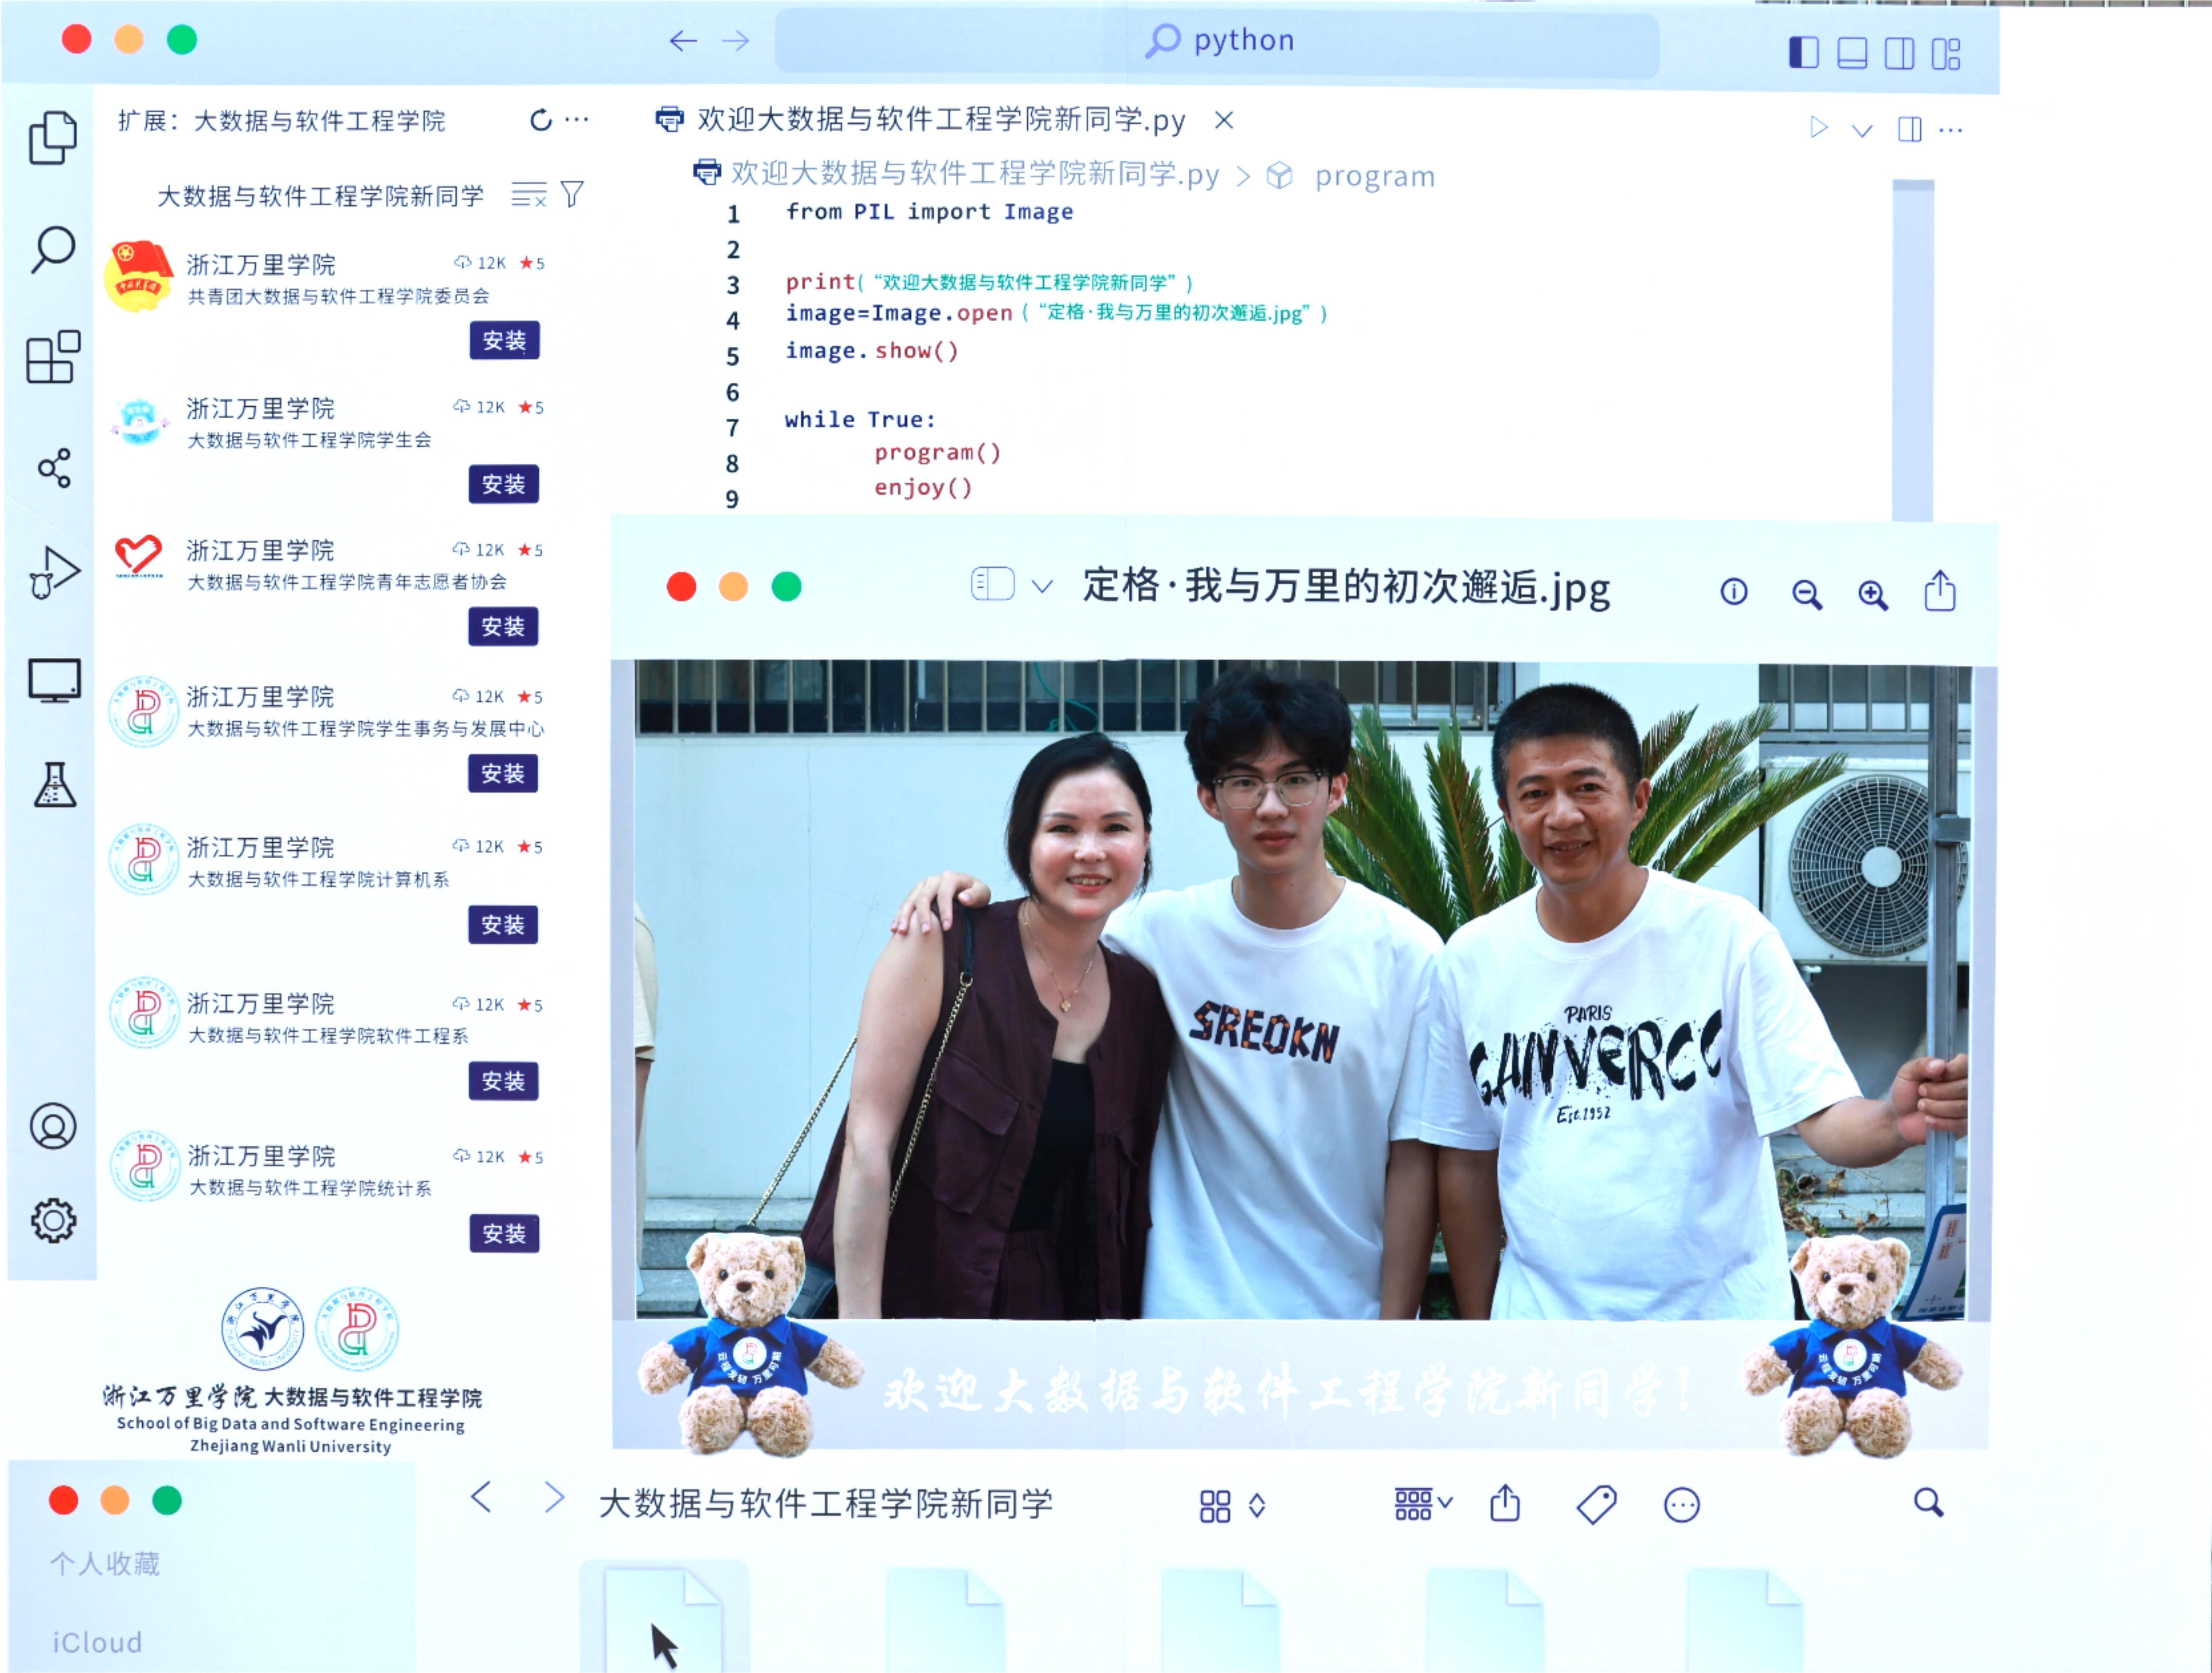Click the python search box in title bar

coord(1217,42)
